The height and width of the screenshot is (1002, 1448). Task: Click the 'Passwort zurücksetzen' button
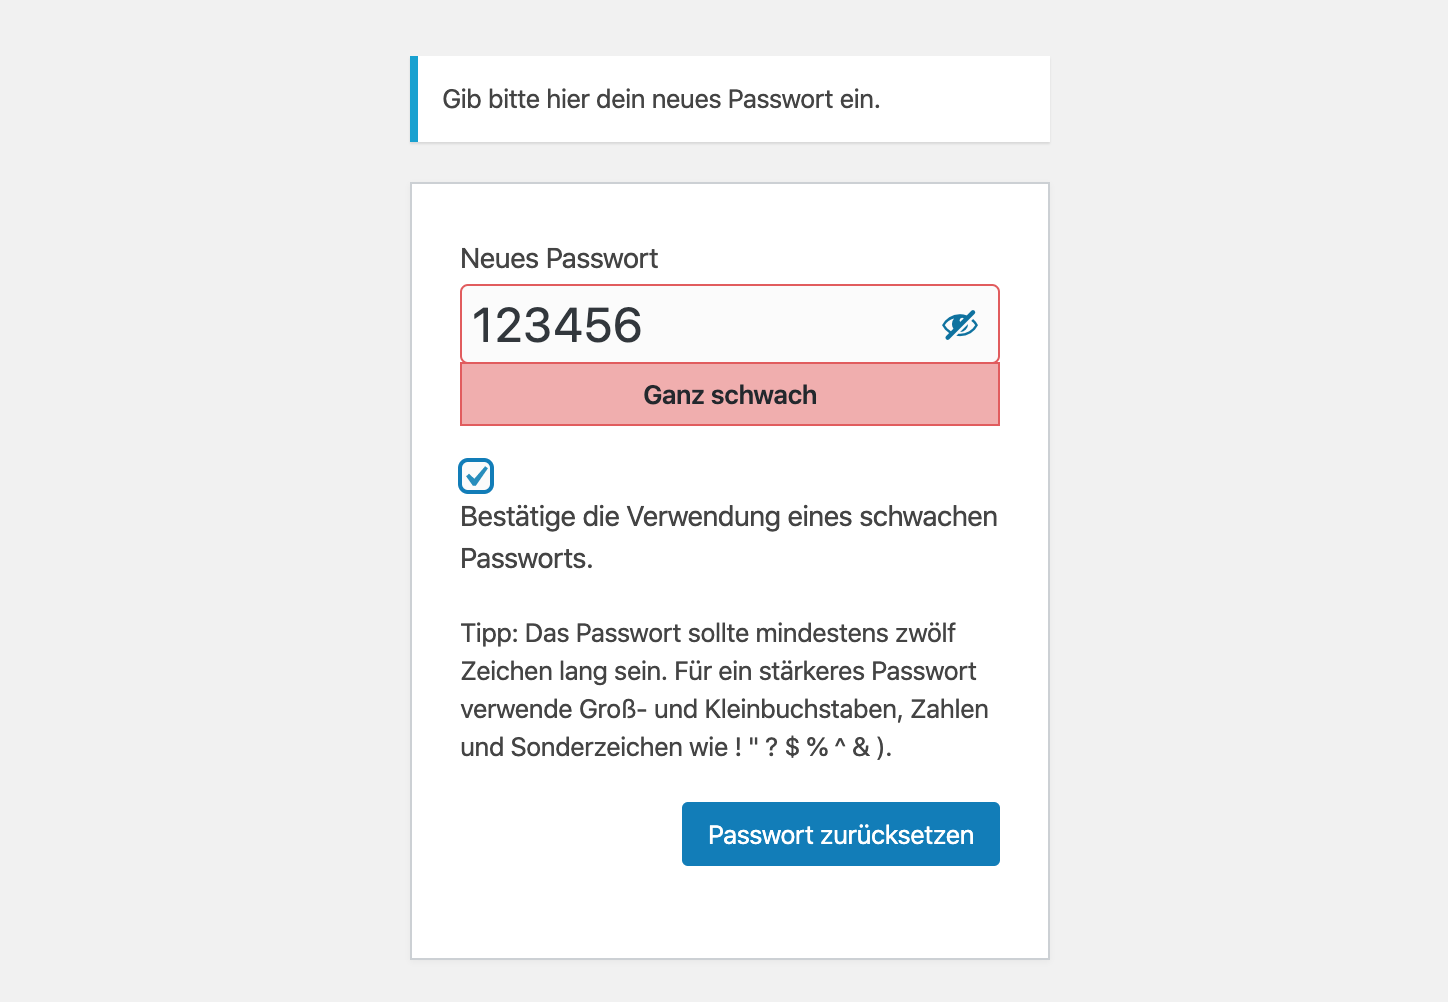(840, 834)
